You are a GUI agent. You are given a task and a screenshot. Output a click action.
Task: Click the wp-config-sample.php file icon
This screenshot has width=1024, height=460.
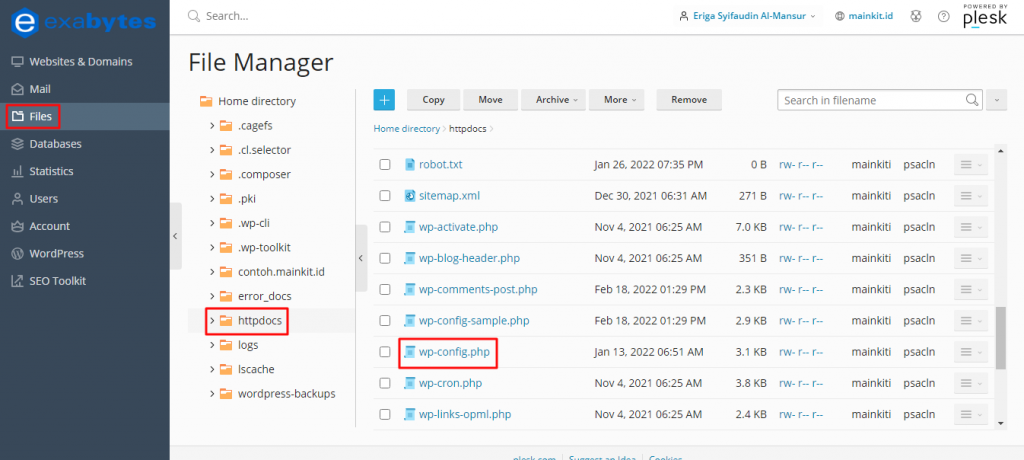point(409,320)
